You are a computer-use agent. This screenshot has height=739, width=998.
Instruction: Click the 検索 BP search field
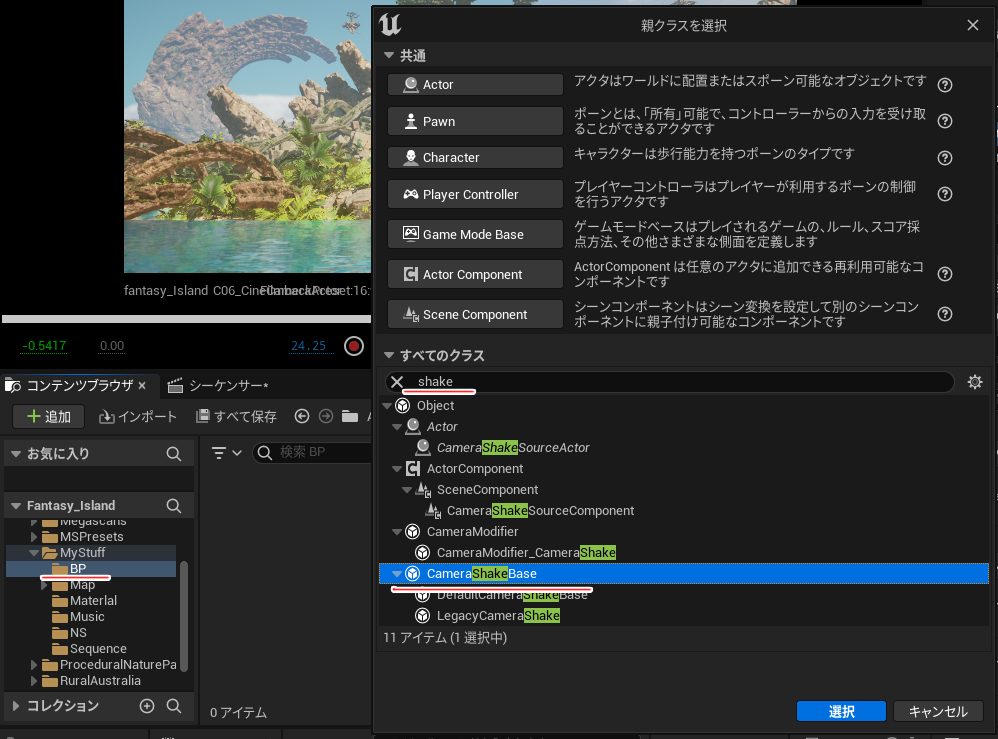click(x=310, y=453)
